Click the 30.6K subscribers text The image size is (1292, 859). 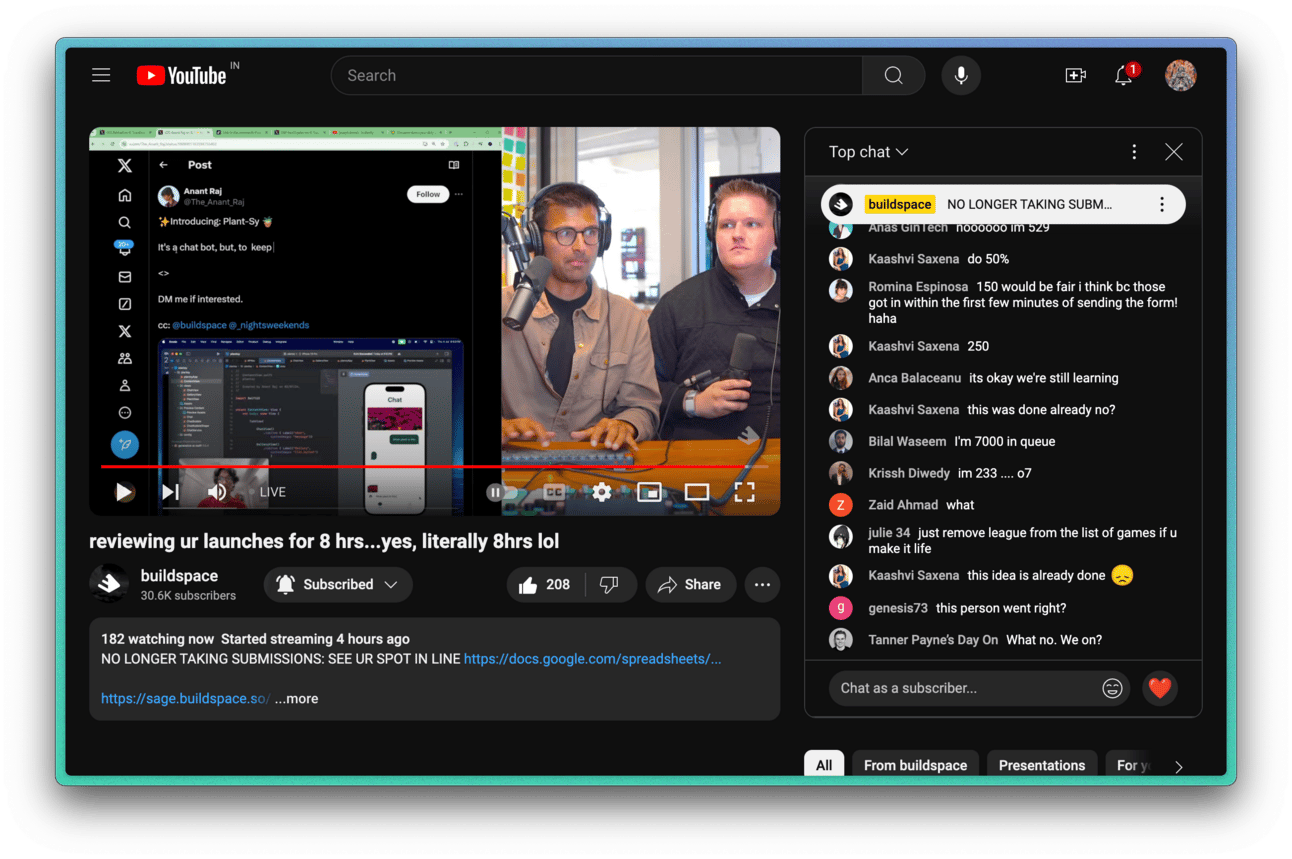(188, 595)
